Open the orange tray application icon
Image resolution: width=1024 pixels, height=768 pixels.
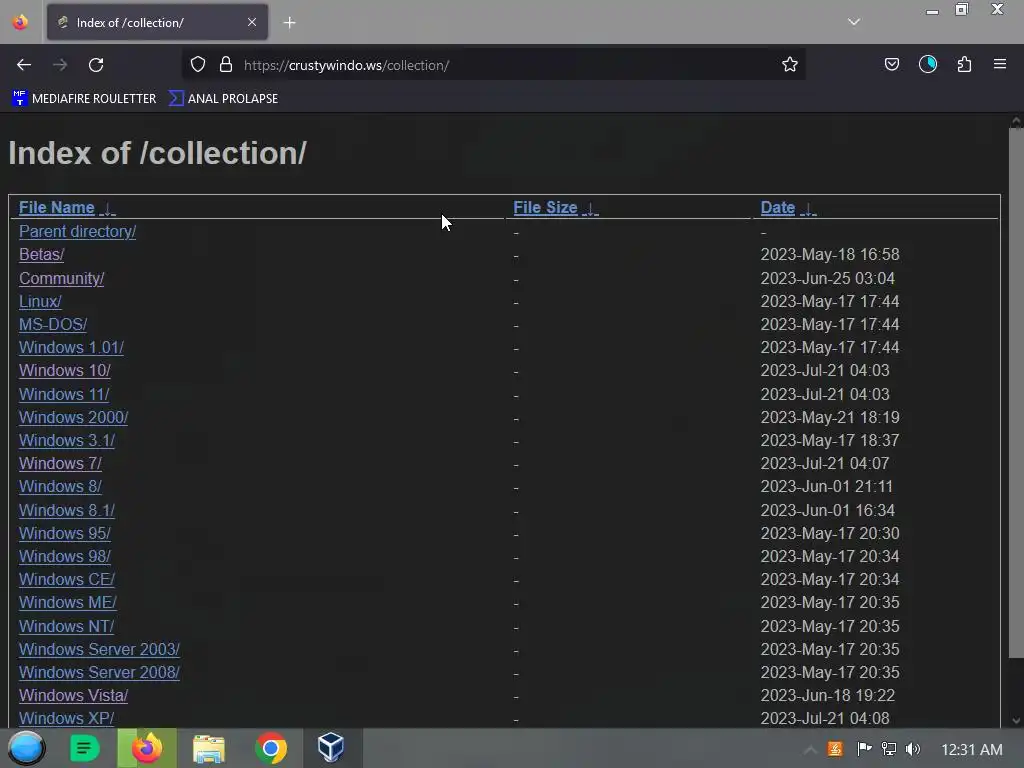[835, 749]
